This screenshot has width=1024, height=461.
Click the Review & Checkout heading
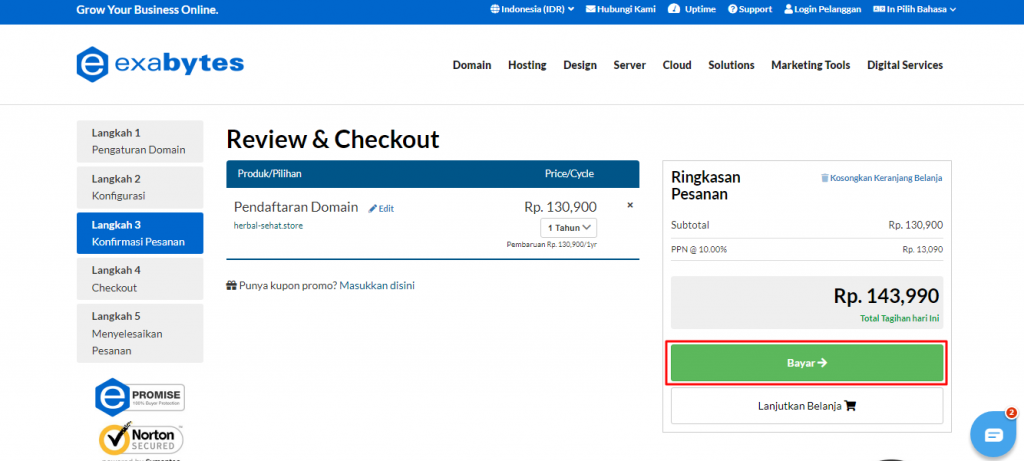click(333, 139)
